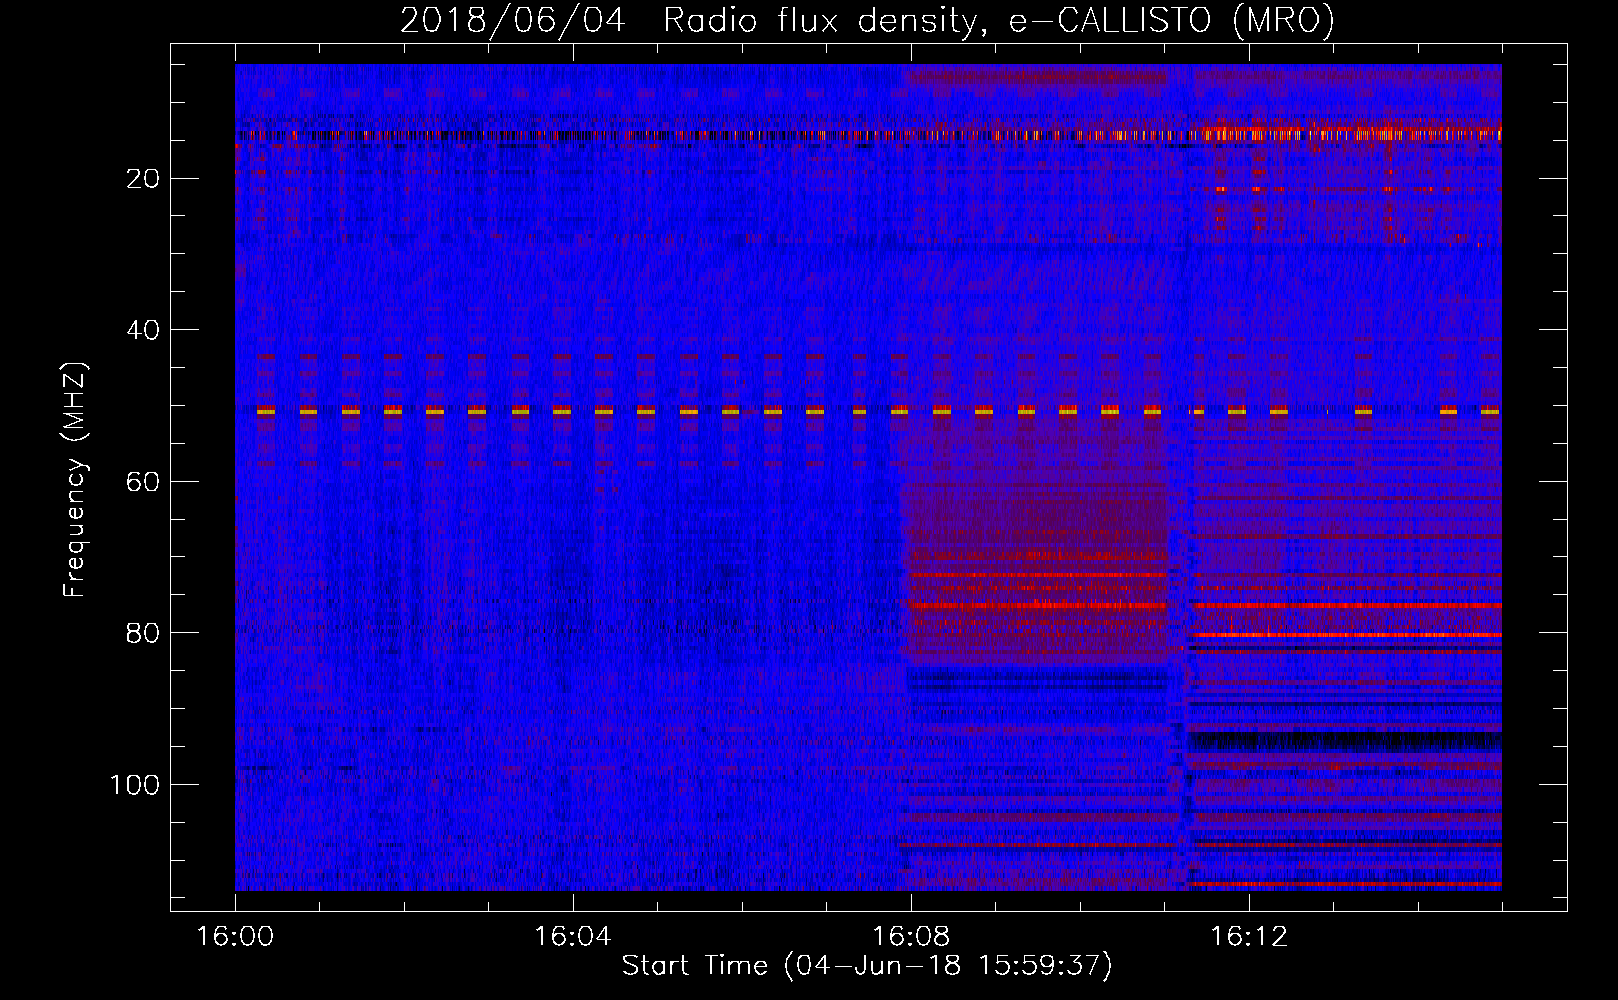Click the 'Start Time (04-Jun-18 15:59:37)' label
Screen dimensions: 1618x1000
point(867,966)
